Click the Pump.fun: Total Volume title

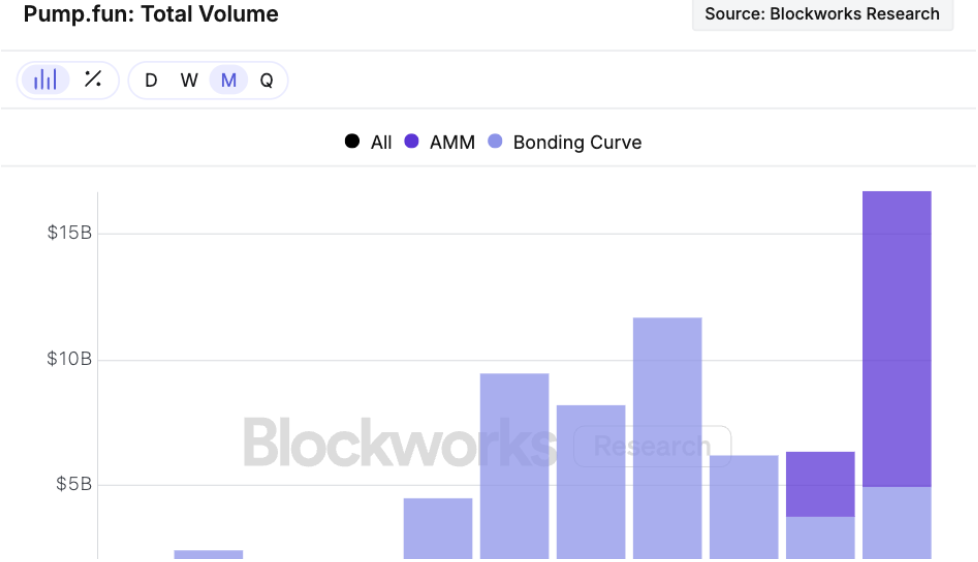click(x=151, y=14)
